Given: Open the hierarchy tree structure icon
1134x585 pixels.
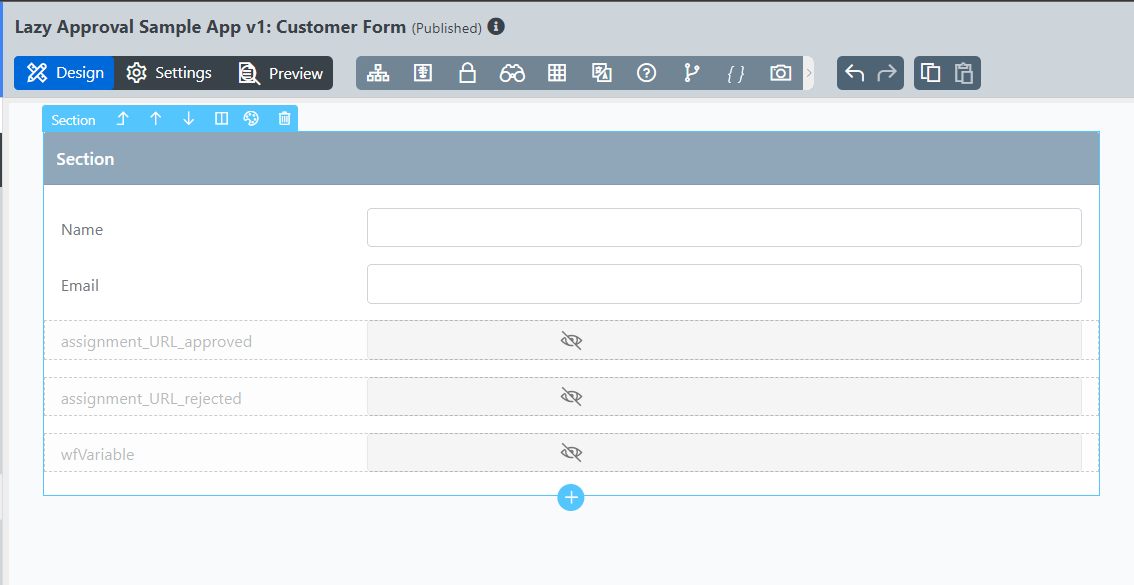Looking at the screenshot, I should point(378,73).
